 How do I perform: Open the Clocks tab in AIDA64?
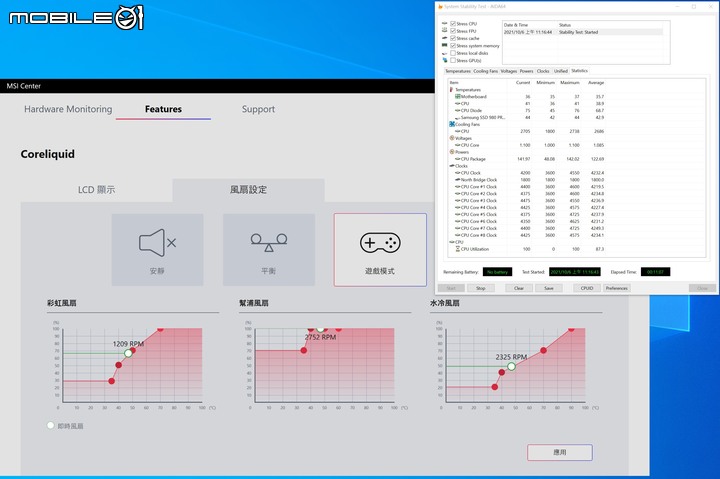pyautogui.click(x=543, y=71)
